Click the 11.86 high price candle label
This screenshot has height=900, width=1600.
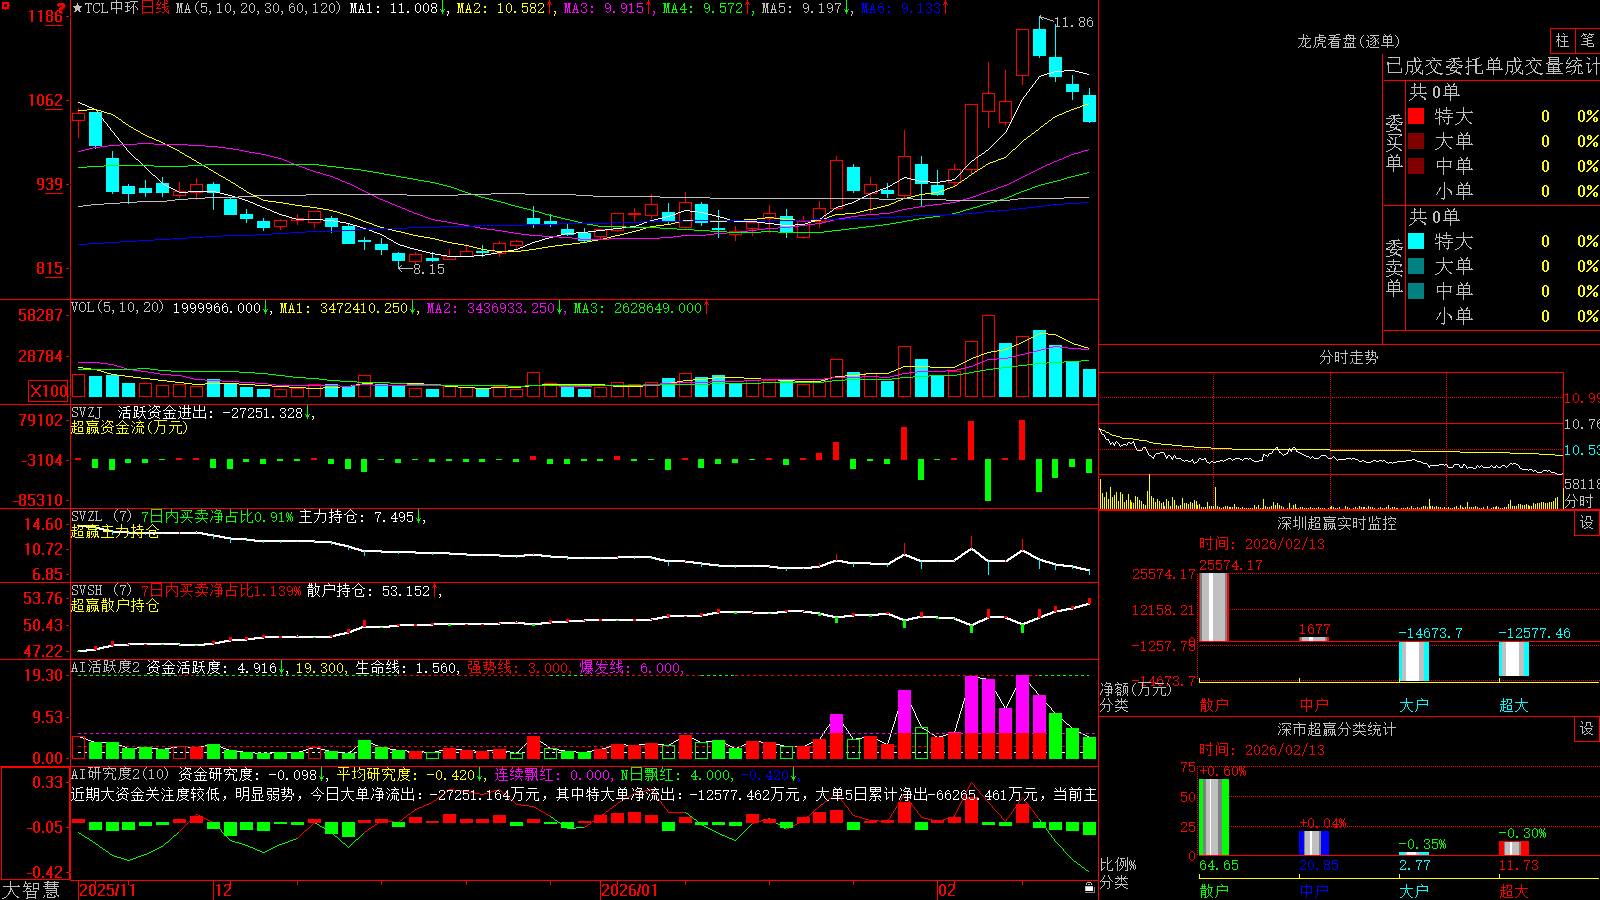[1074, 22]
